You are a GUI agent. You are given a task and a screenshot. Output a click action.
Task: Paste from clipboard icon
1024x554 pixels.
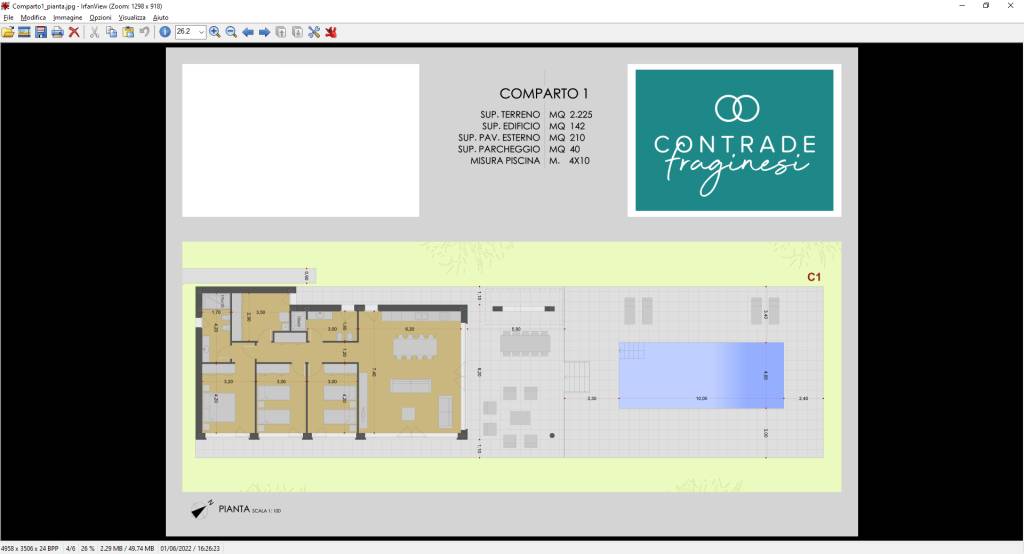[x=128, y=32]
